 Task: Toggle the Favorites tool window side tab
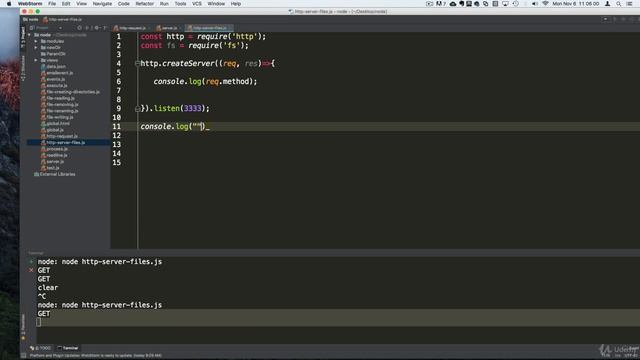point(23,327)
